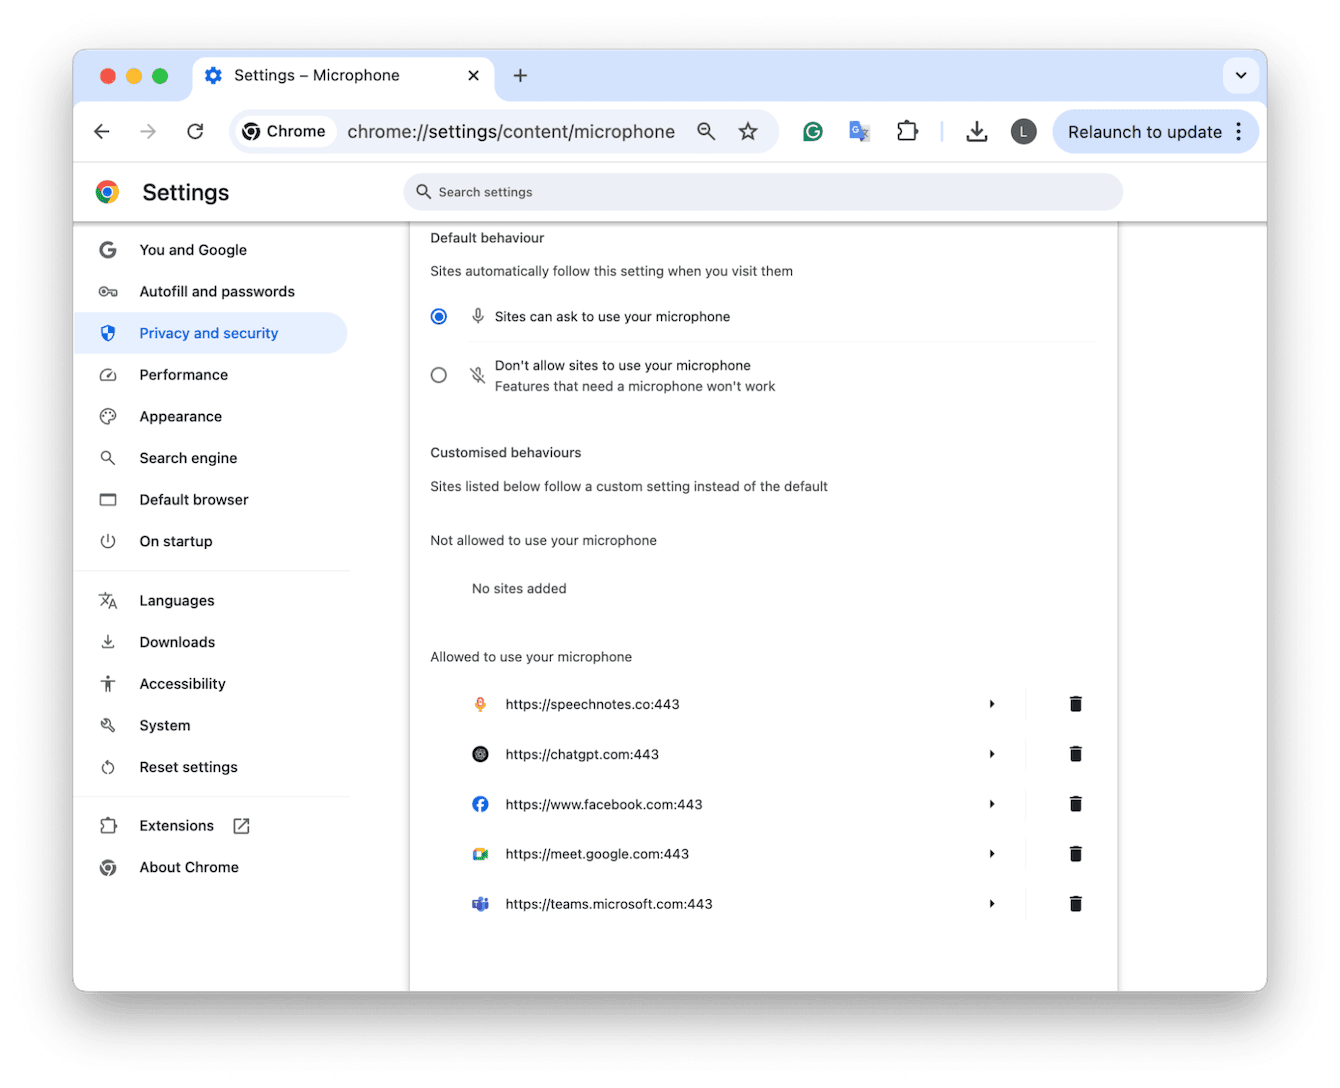Click the Facebook site favicon
Image resolution: width=1340 pixels, height=1088 pixels.
point(480,804)
